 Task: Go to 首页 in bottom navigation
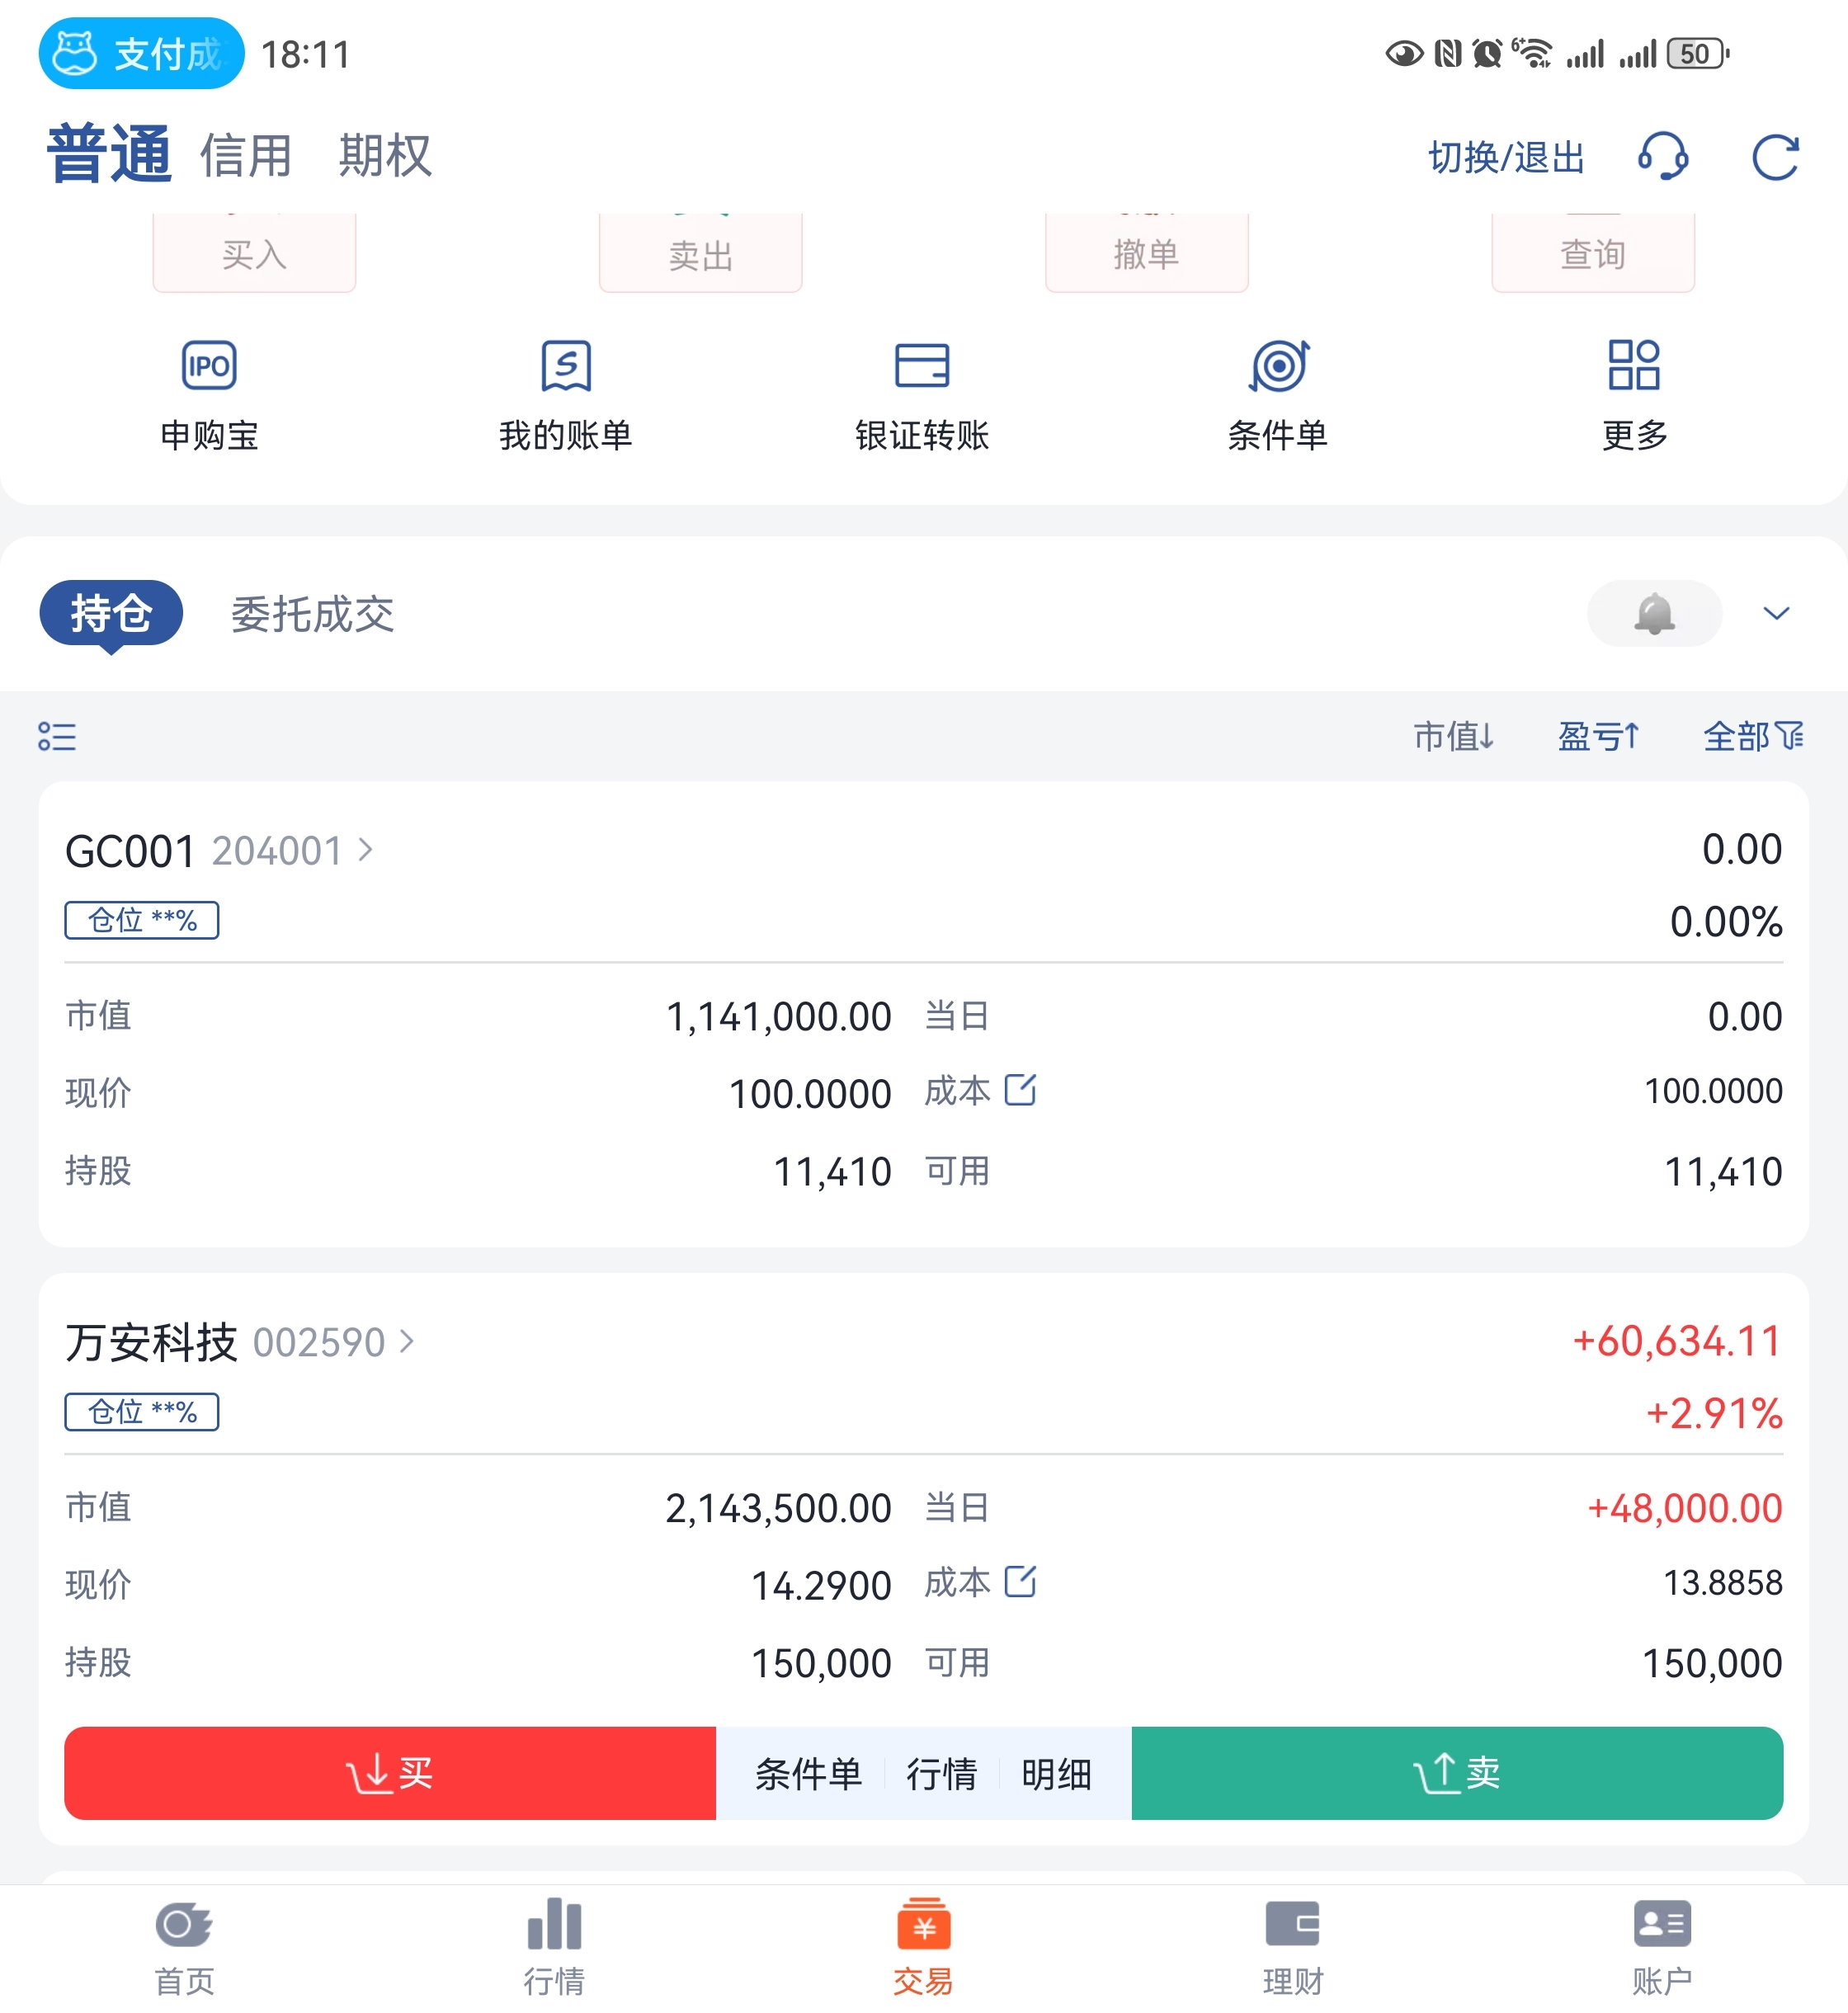(185, 1948)
